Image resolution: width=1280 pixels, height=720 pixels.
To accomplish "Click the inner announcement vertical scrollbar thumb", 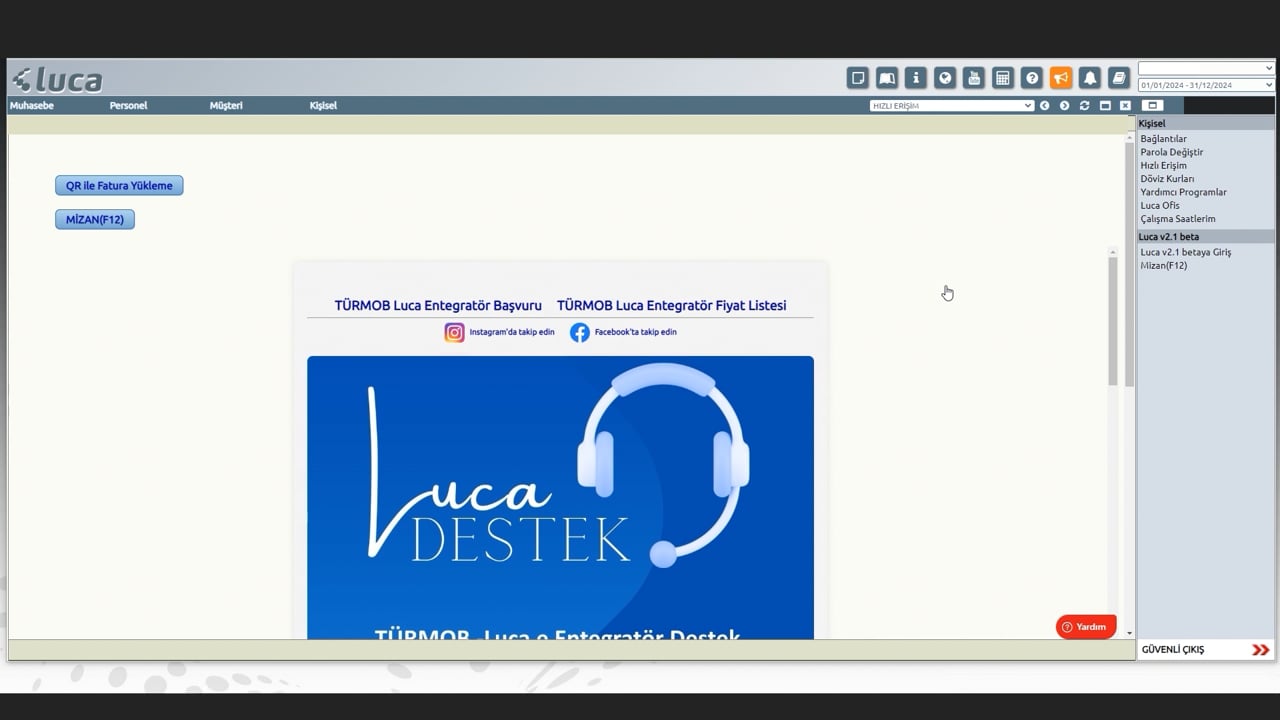I will tap(1113, 320).
